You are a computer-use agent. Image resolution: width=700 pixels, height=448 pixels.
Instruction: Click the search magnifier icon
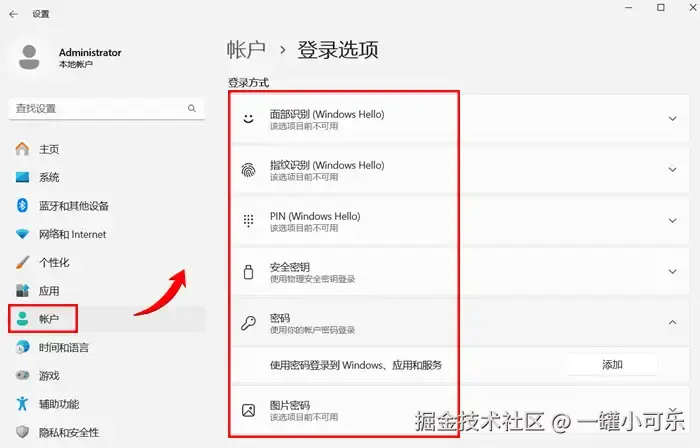coord(192,108)
